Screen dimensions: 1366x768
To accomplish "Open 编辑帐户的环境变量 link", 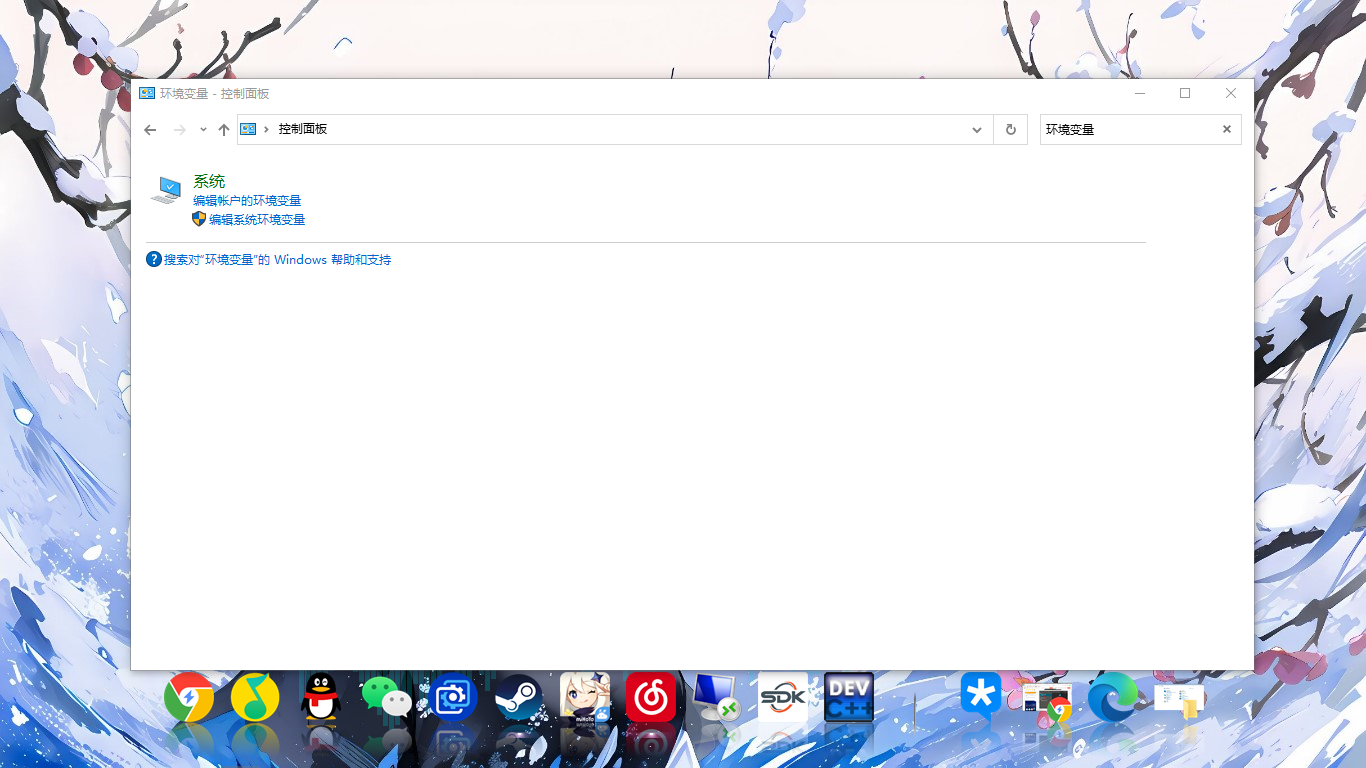I will pos(247,201).
